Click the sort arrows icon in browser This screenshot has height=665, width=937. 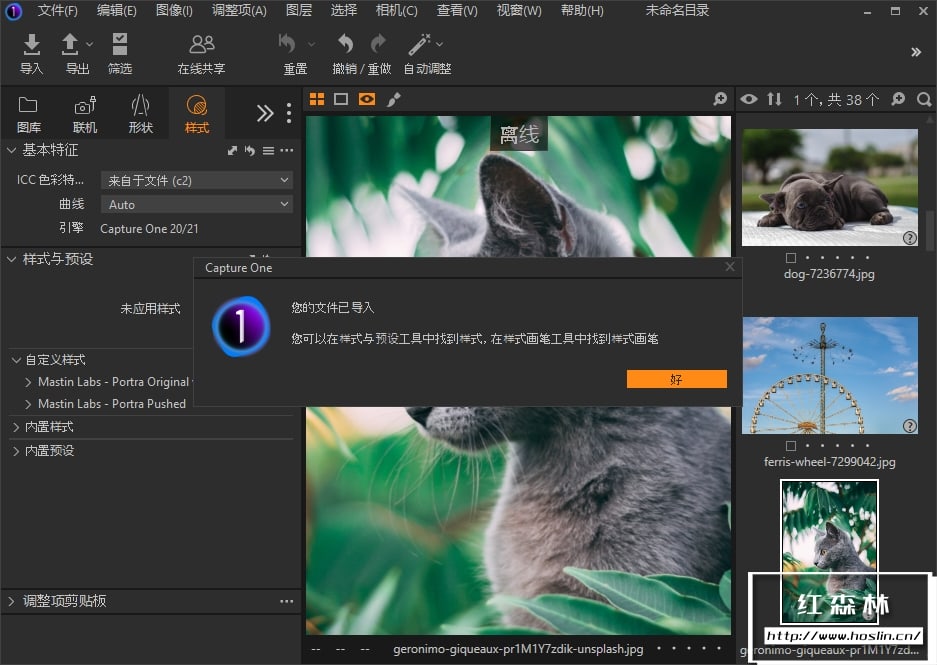[774, 99]
